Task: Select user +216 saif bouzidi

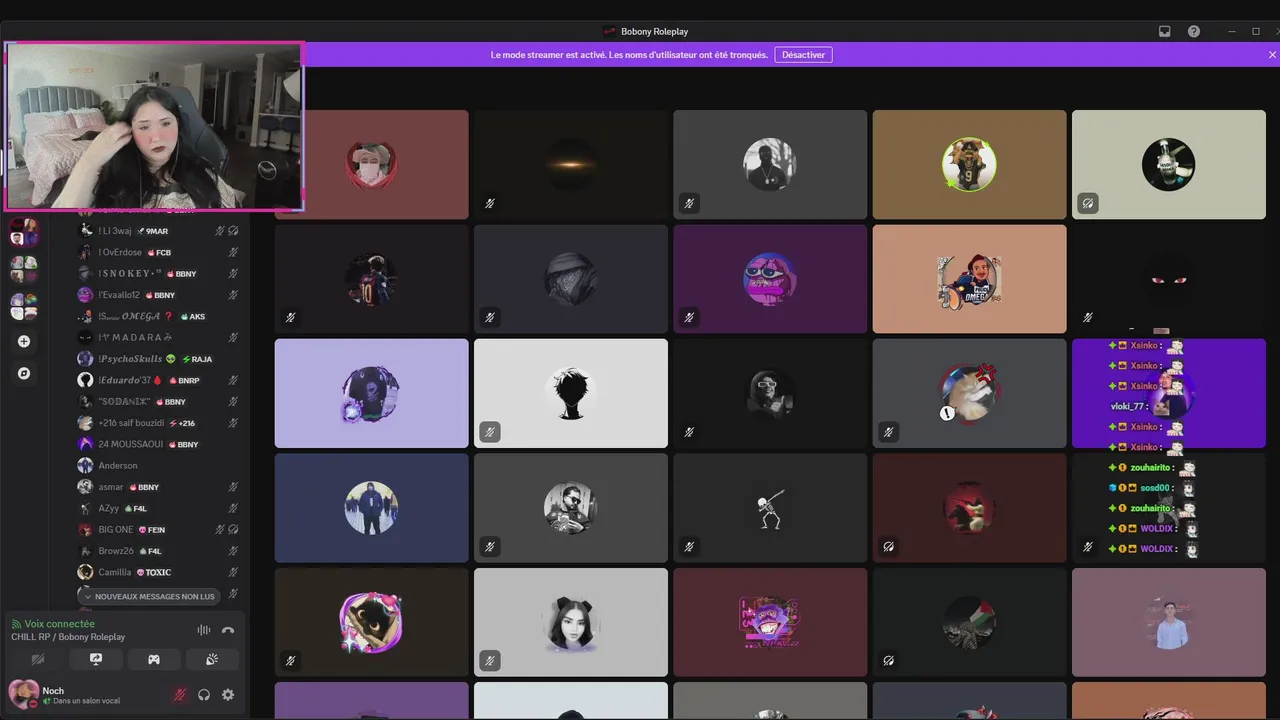Action: pyautogui.click(x=158, y=423)
